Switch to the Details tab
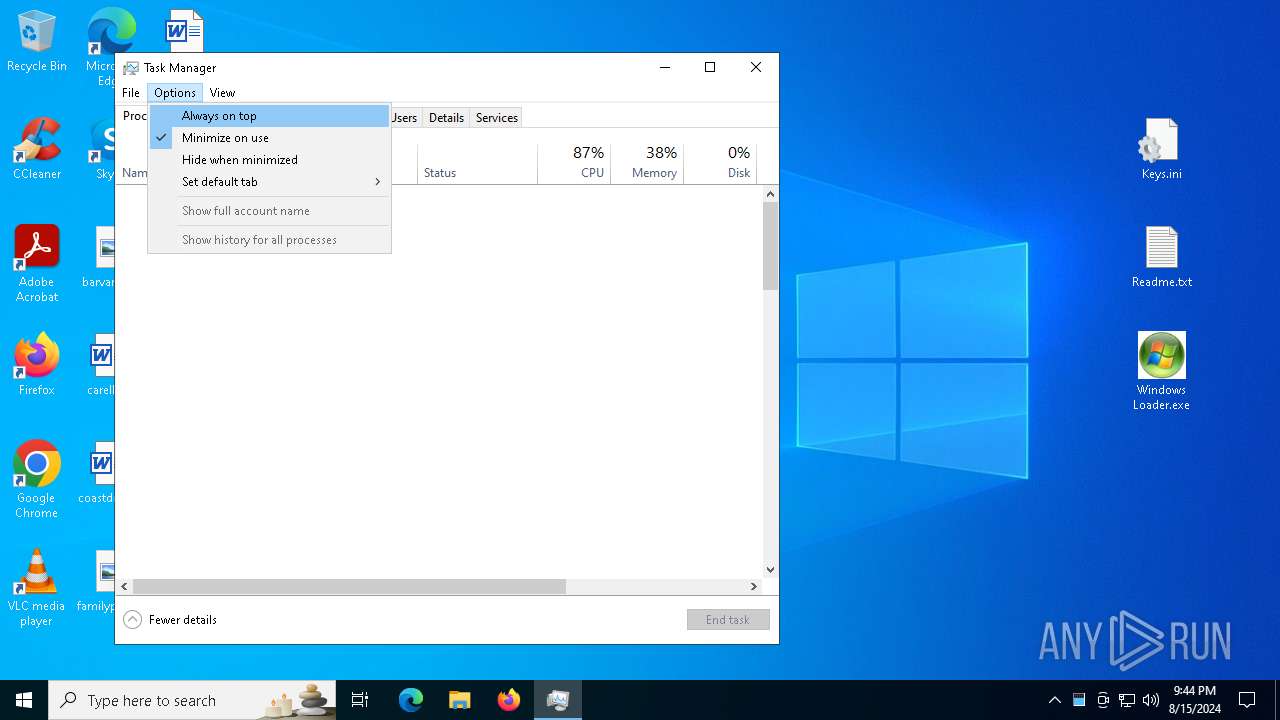 point(446,118)
